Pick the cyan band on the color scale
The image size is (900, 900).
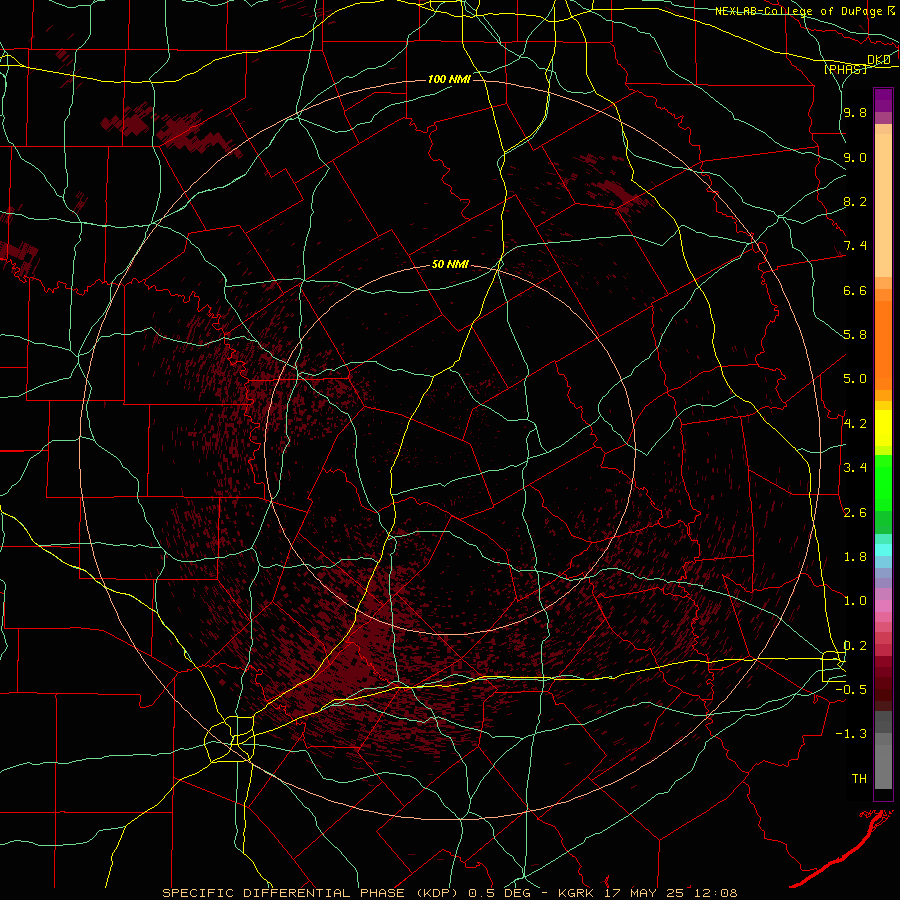883,550
